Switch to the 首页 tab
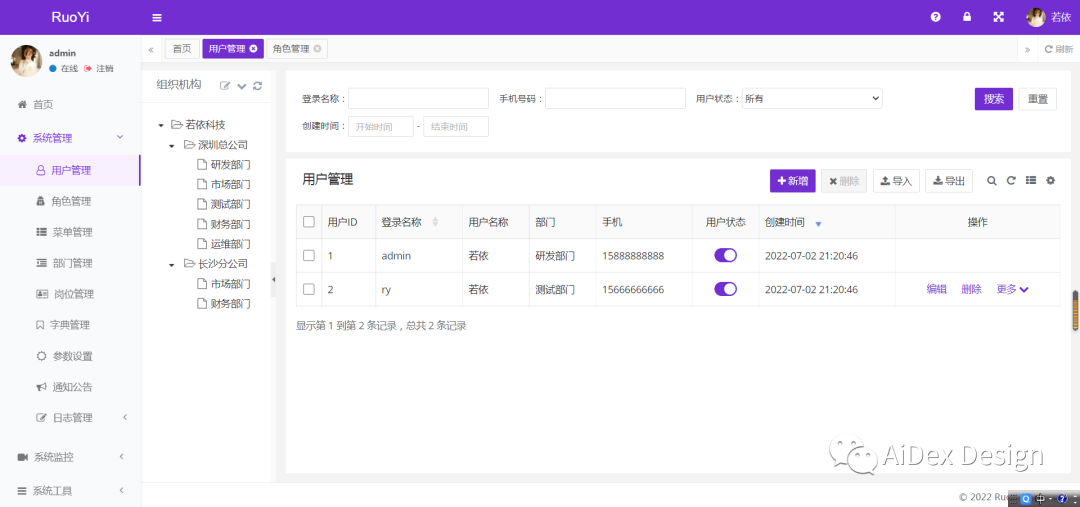 (182, 49)
